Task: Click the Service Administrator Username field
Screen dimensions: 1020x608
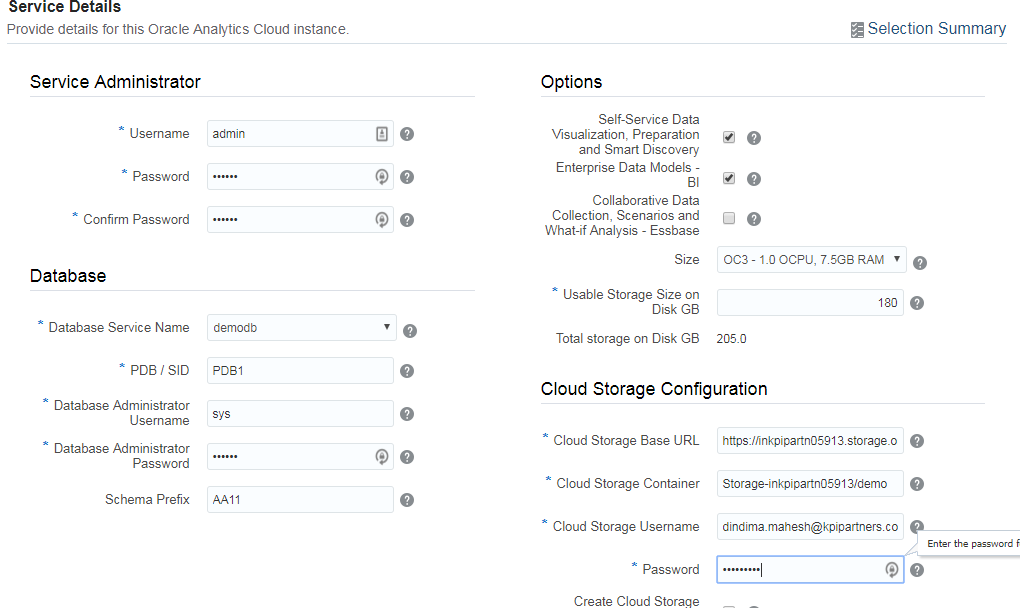Action: (290, 134)
